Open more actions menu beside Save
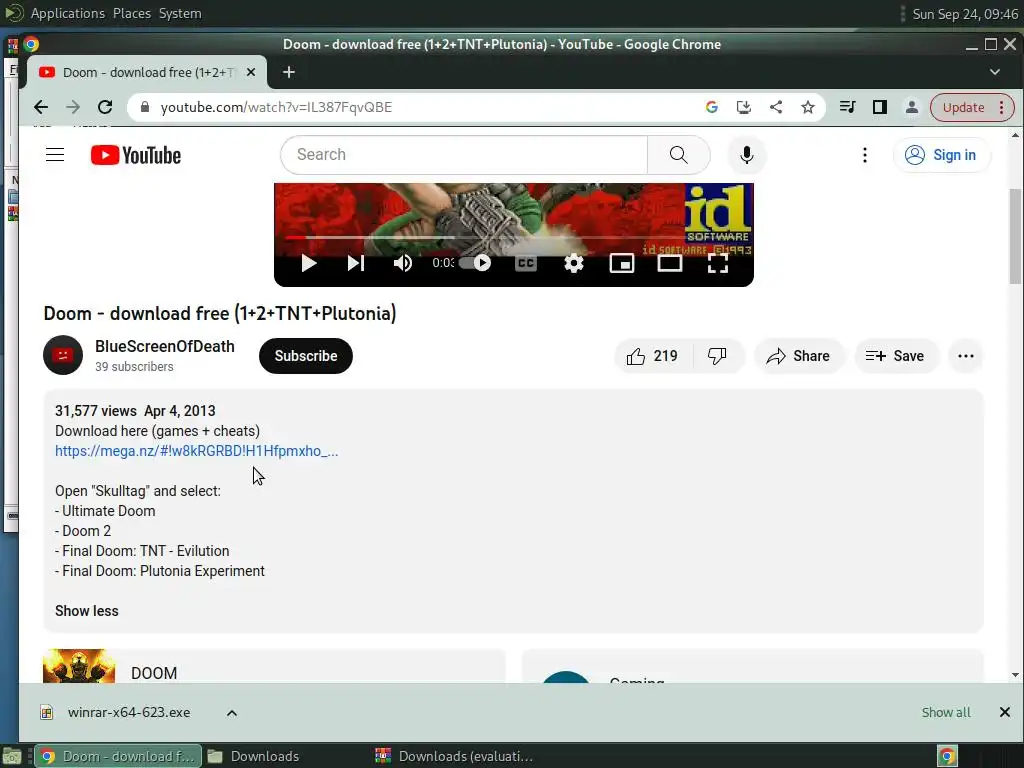1024x768 pixels. click(x=965, y=356)
